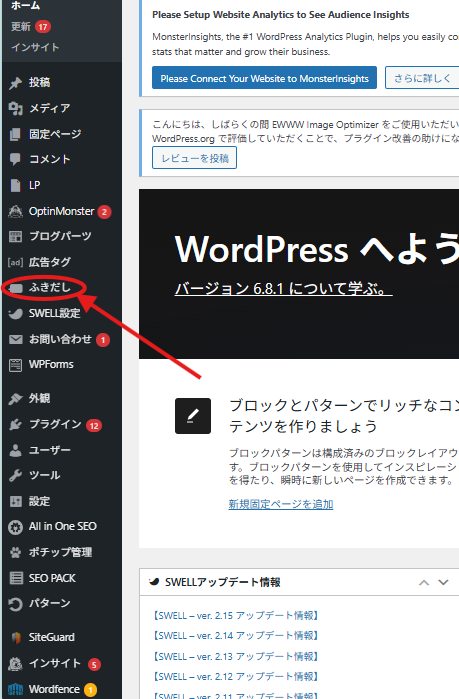
Task: Click the インサイト notification badge 5
Action: [94, 665]
